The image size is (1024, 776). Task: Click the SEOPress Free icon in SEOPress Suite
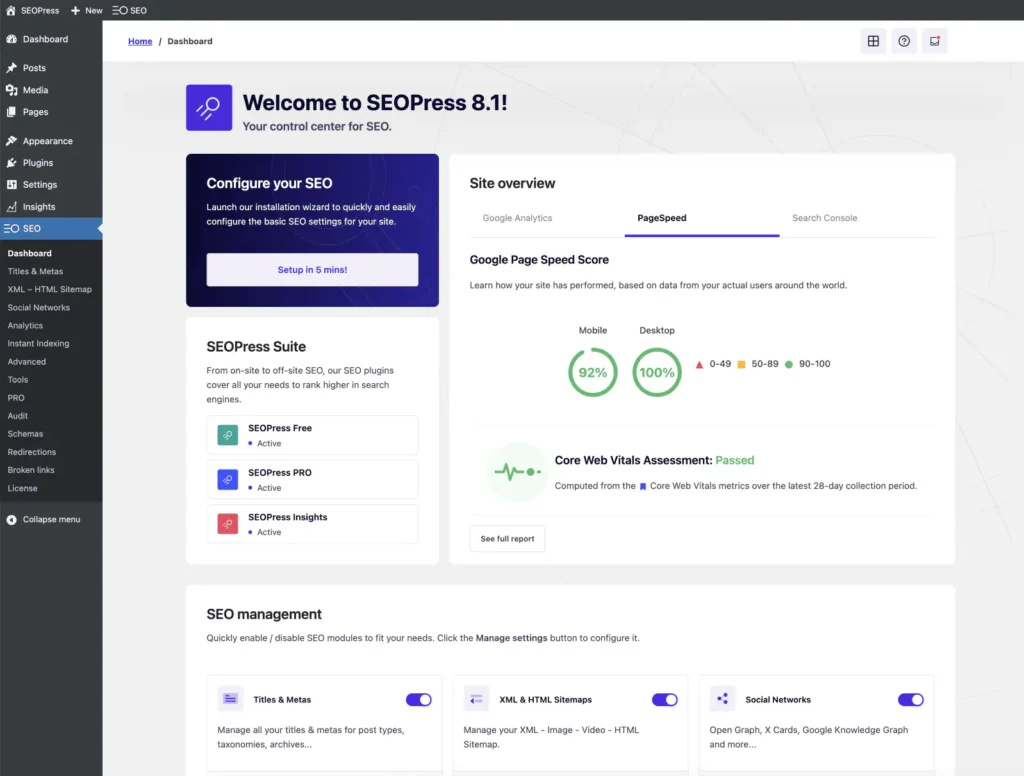(227, 434)
